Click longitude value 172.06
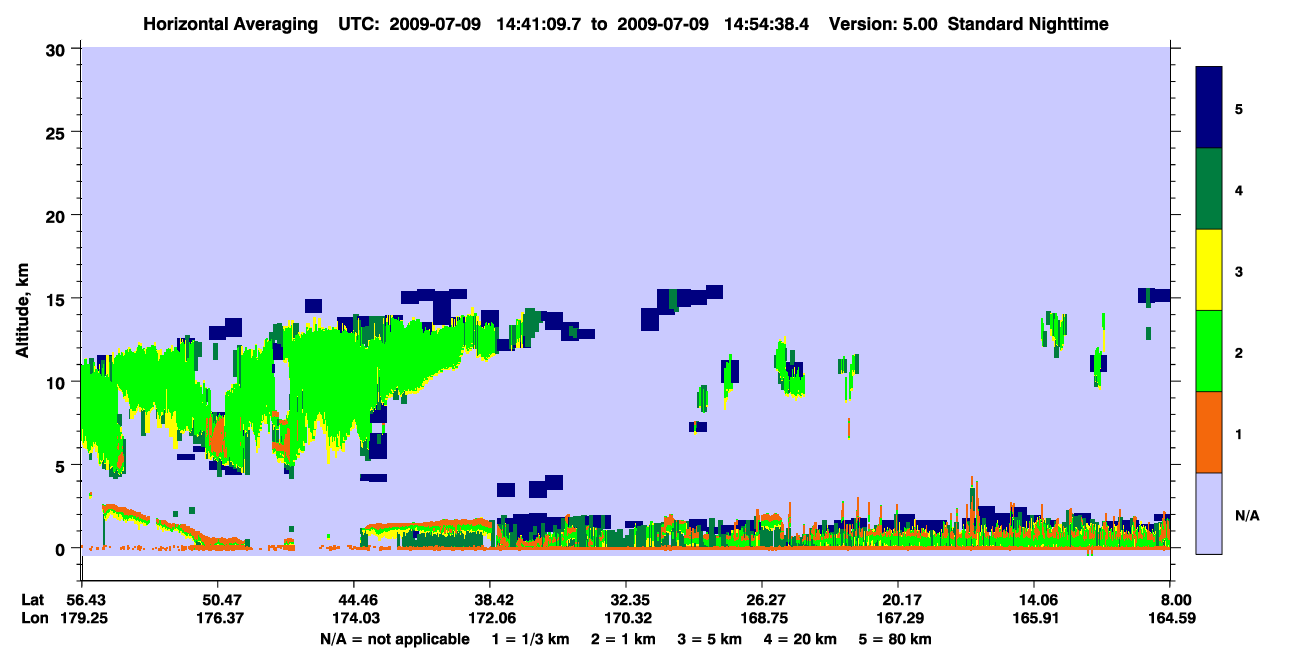This screenshot has width=1300, height=667. (x=490, y=618)
